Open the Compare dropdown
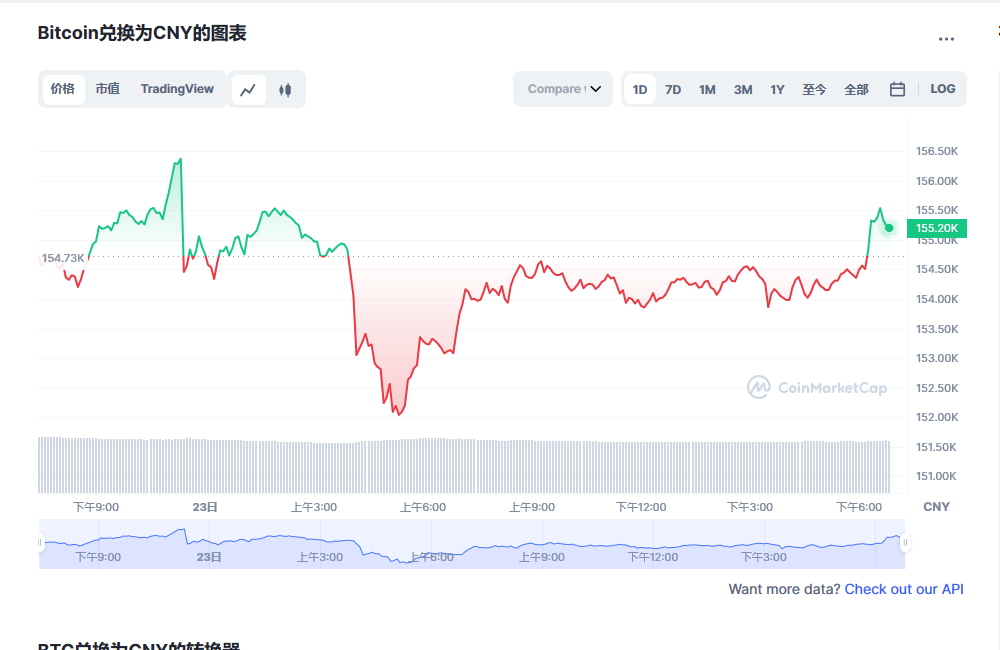 563,89
